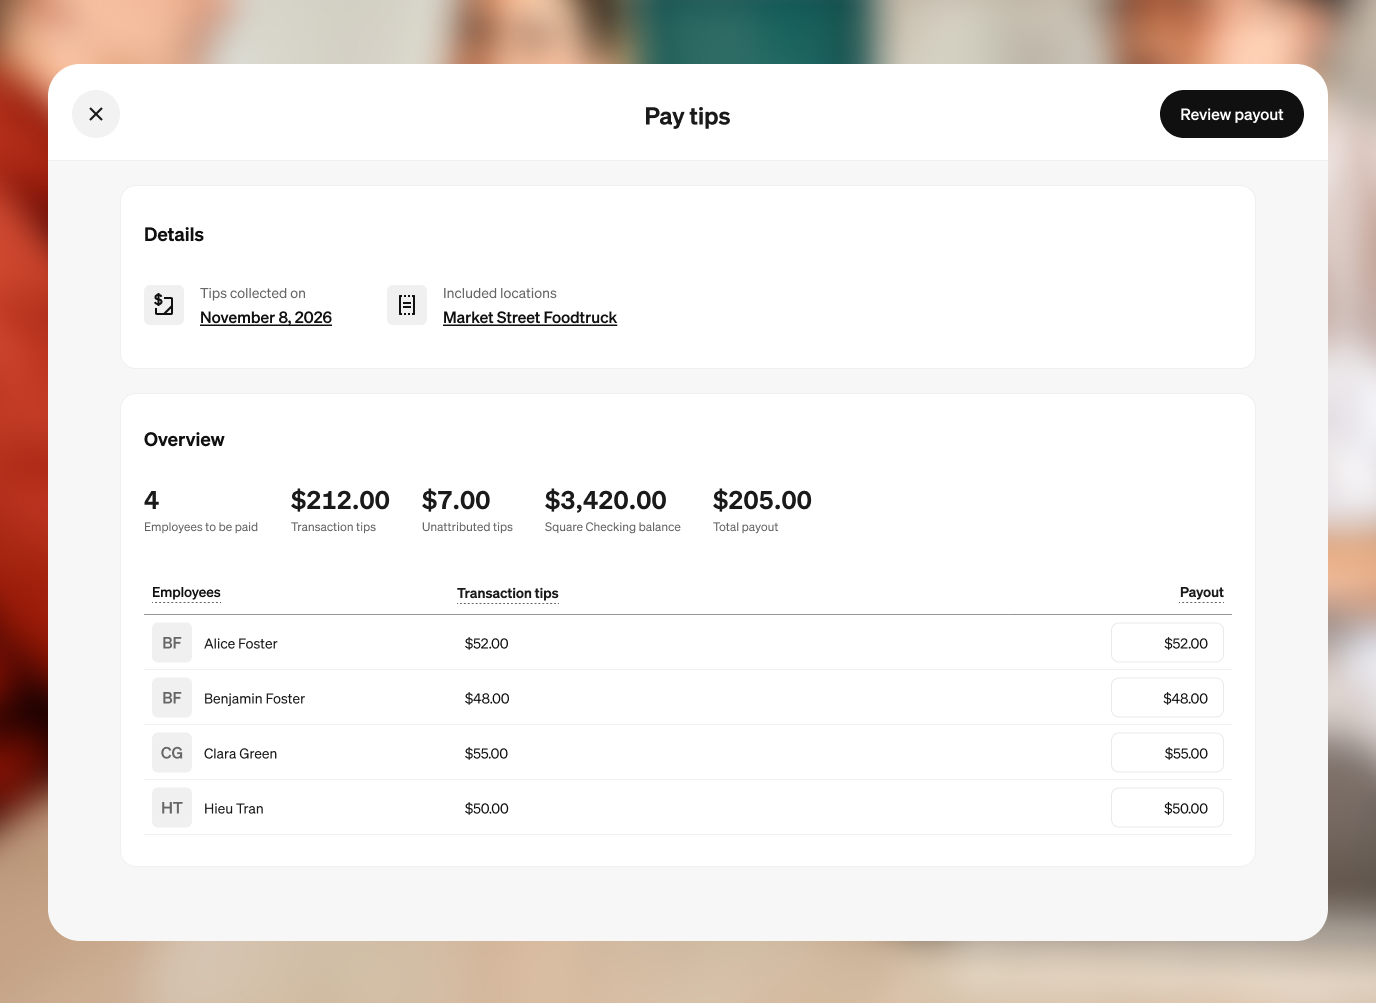The image size is (1376, 1003).
Task: Click the Tips collected on label
Action: [253, 293]
